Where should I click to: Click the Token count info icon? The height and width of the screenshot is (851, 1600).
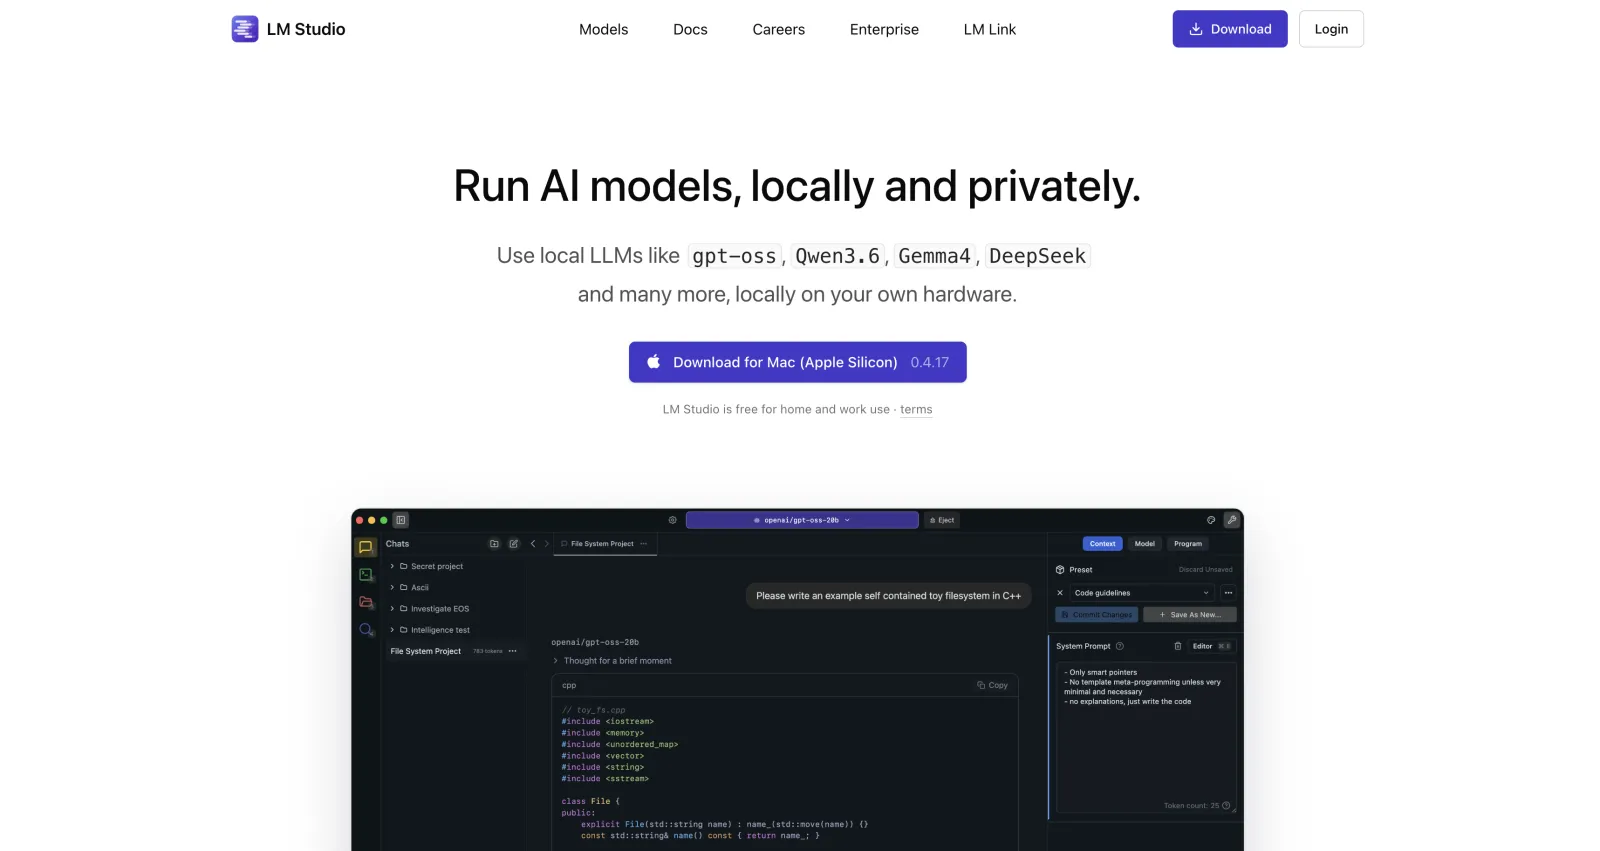click(1227, 806)
